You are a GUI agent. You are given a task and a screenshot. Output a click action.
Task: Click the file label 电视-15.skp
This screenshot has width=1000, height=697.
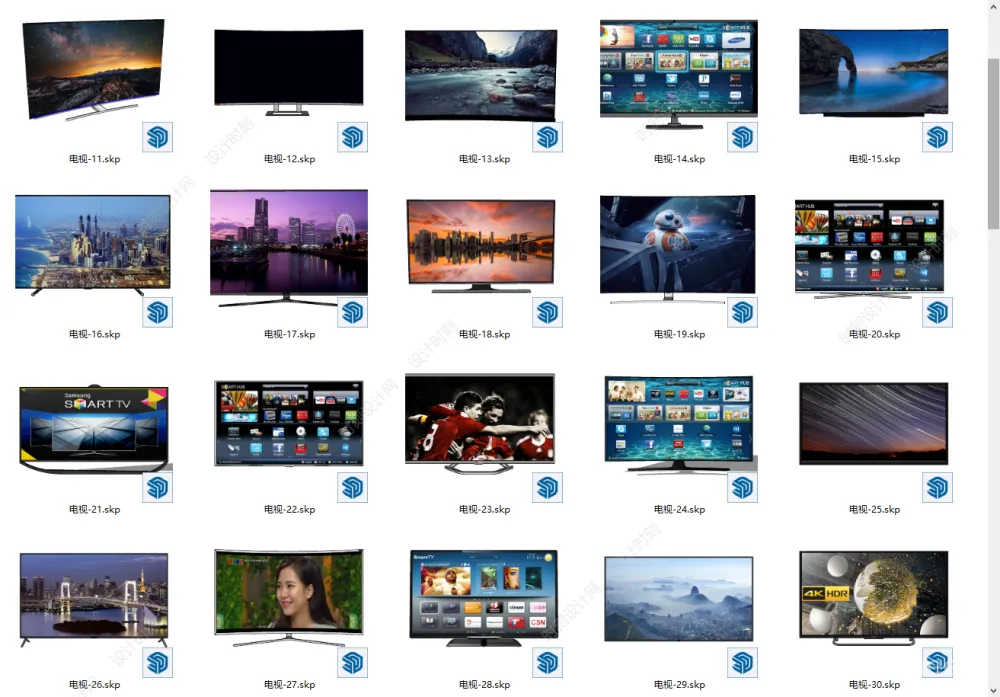[874, 159]
